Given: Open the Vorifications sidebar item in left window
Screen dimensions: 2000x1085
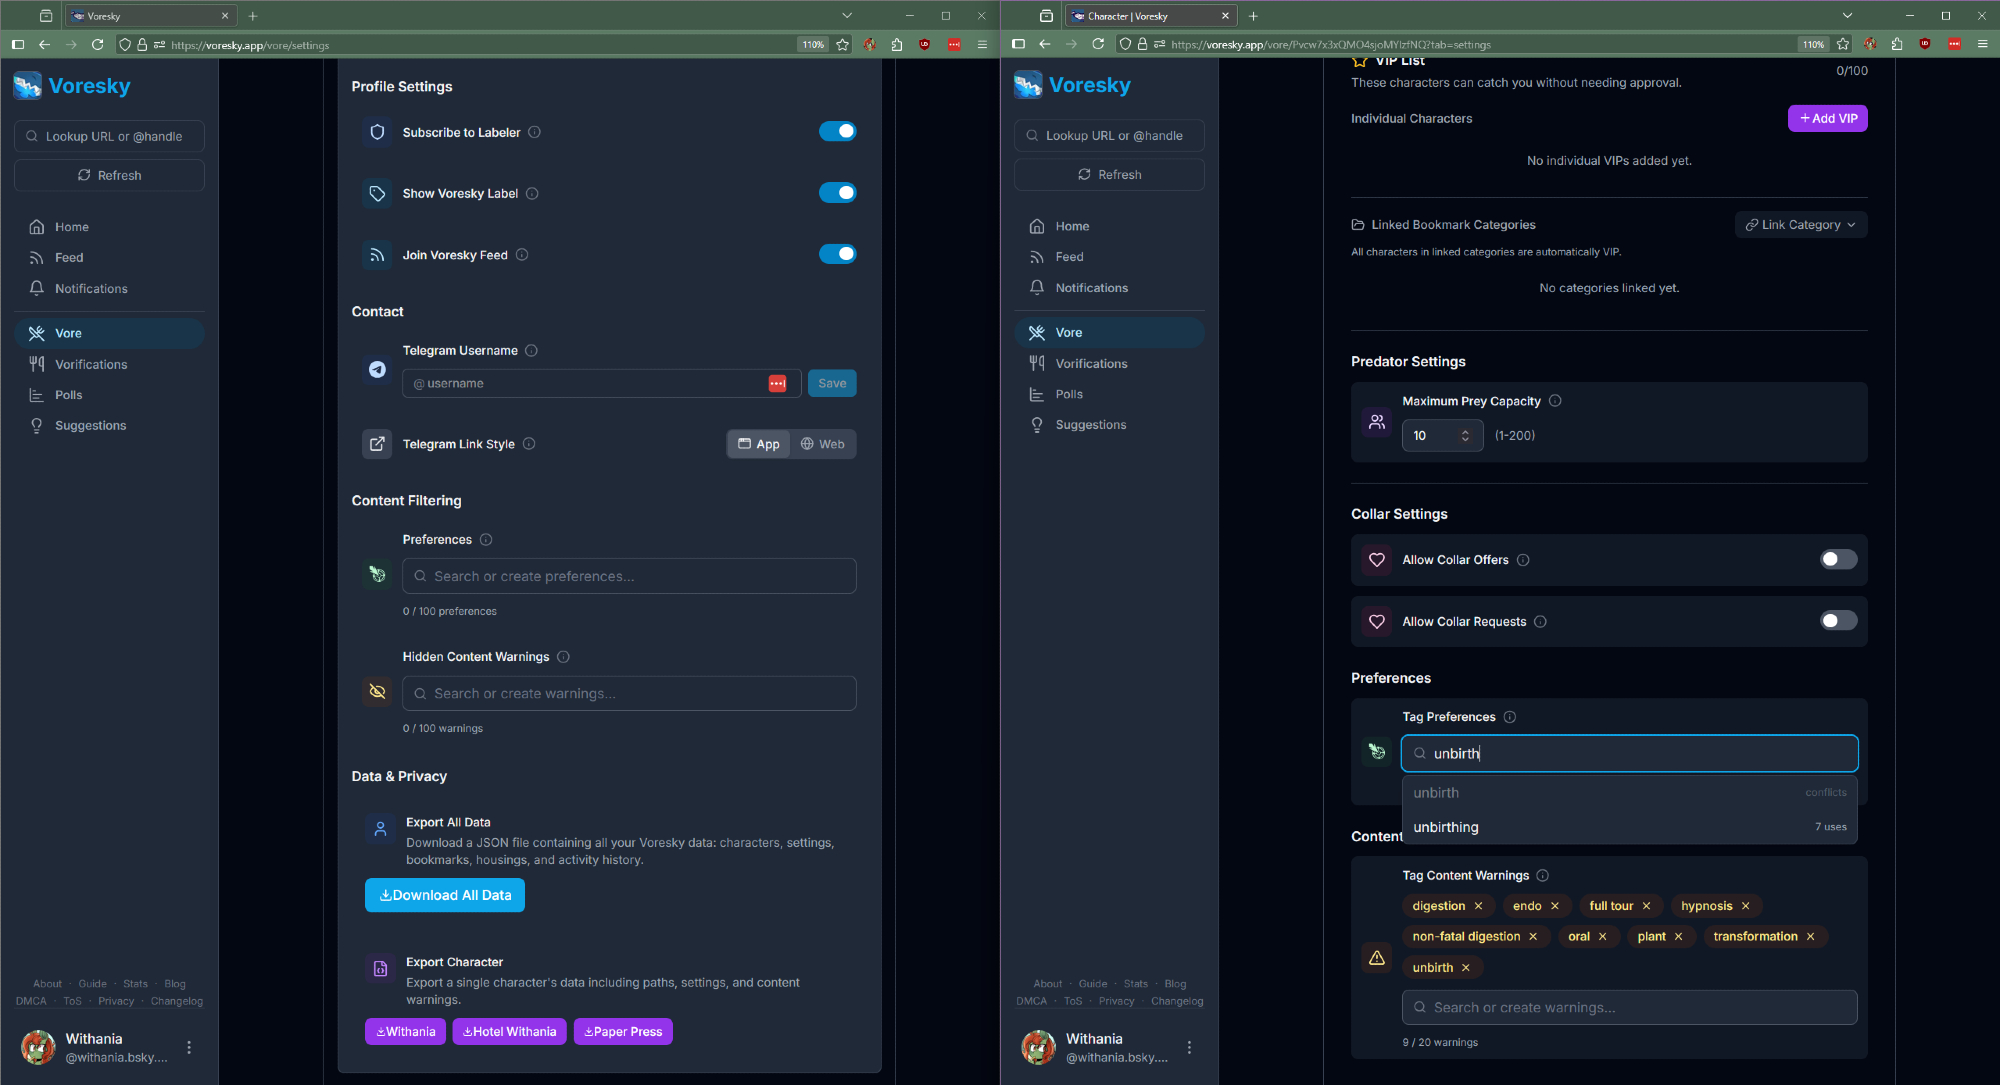Looking at the screenshot, I should pos(91,364).
